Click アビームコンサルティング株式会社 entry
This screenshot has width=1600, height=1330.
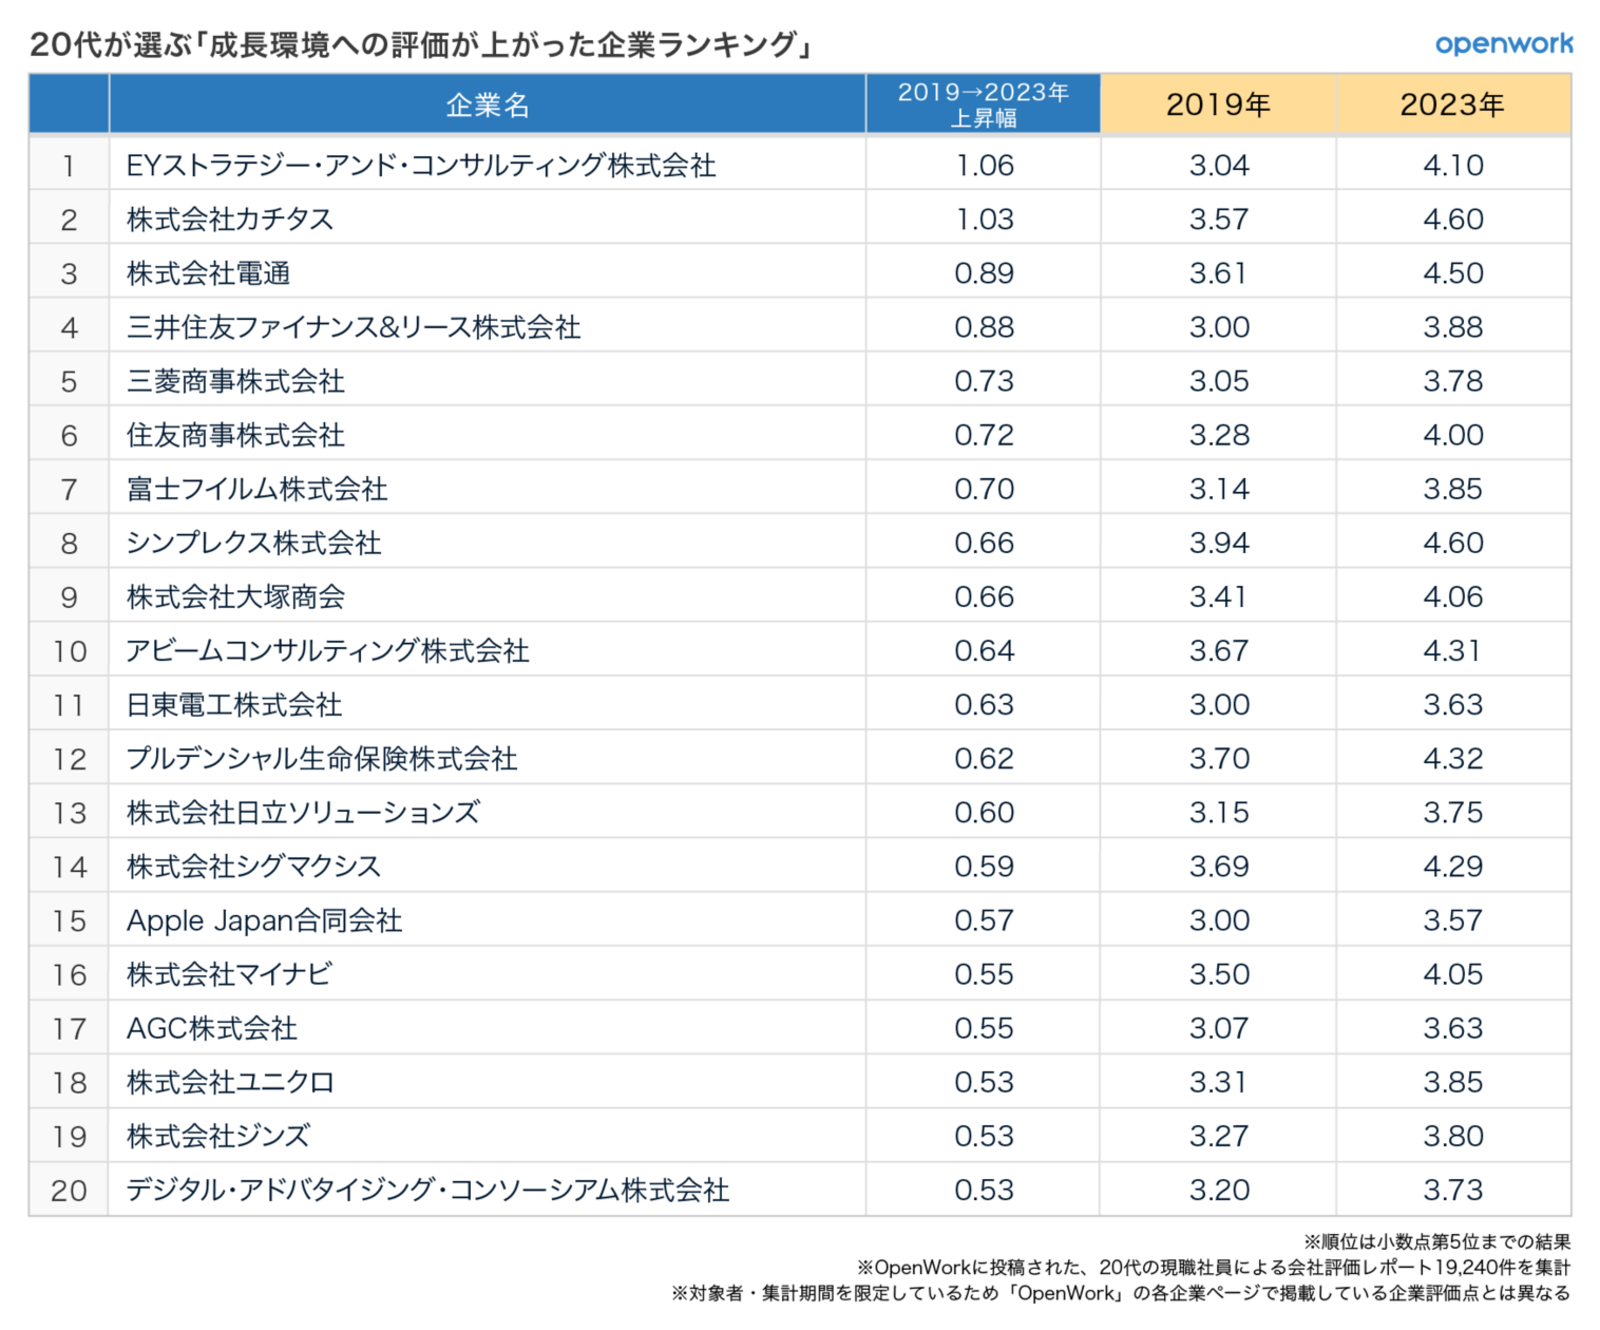(327, 651)
